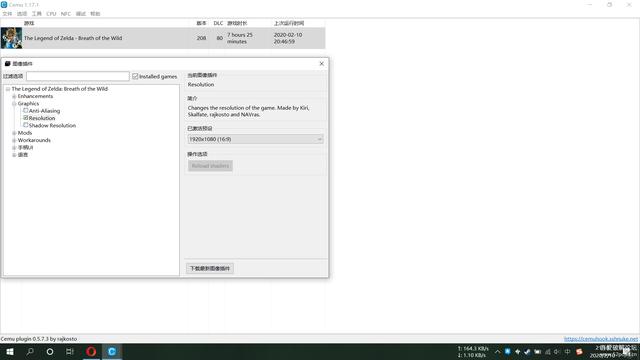Open volume control in system tray
Screen dimensions: 640x360
coord(557,351)
